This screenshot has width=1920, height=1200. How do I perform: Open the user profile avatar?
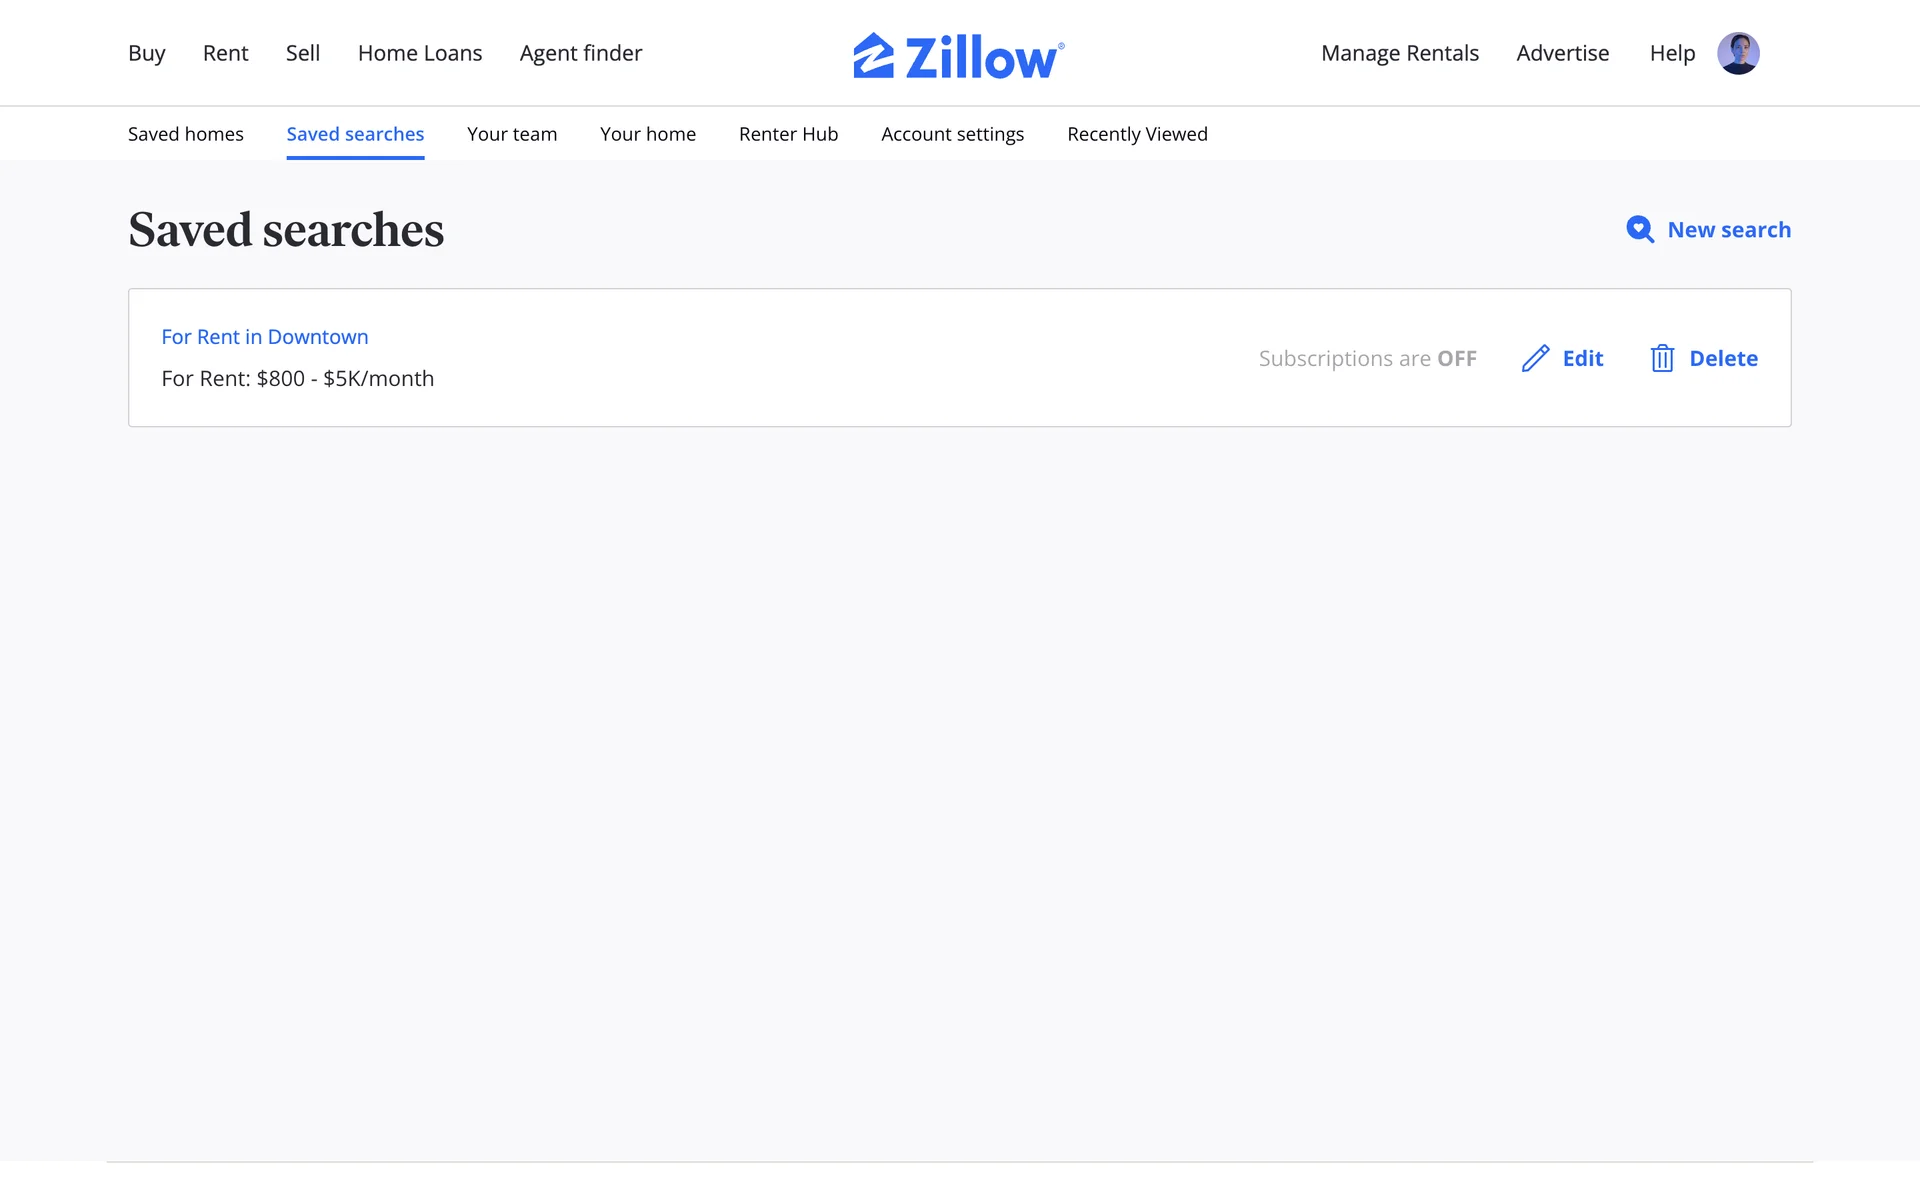1738,53
